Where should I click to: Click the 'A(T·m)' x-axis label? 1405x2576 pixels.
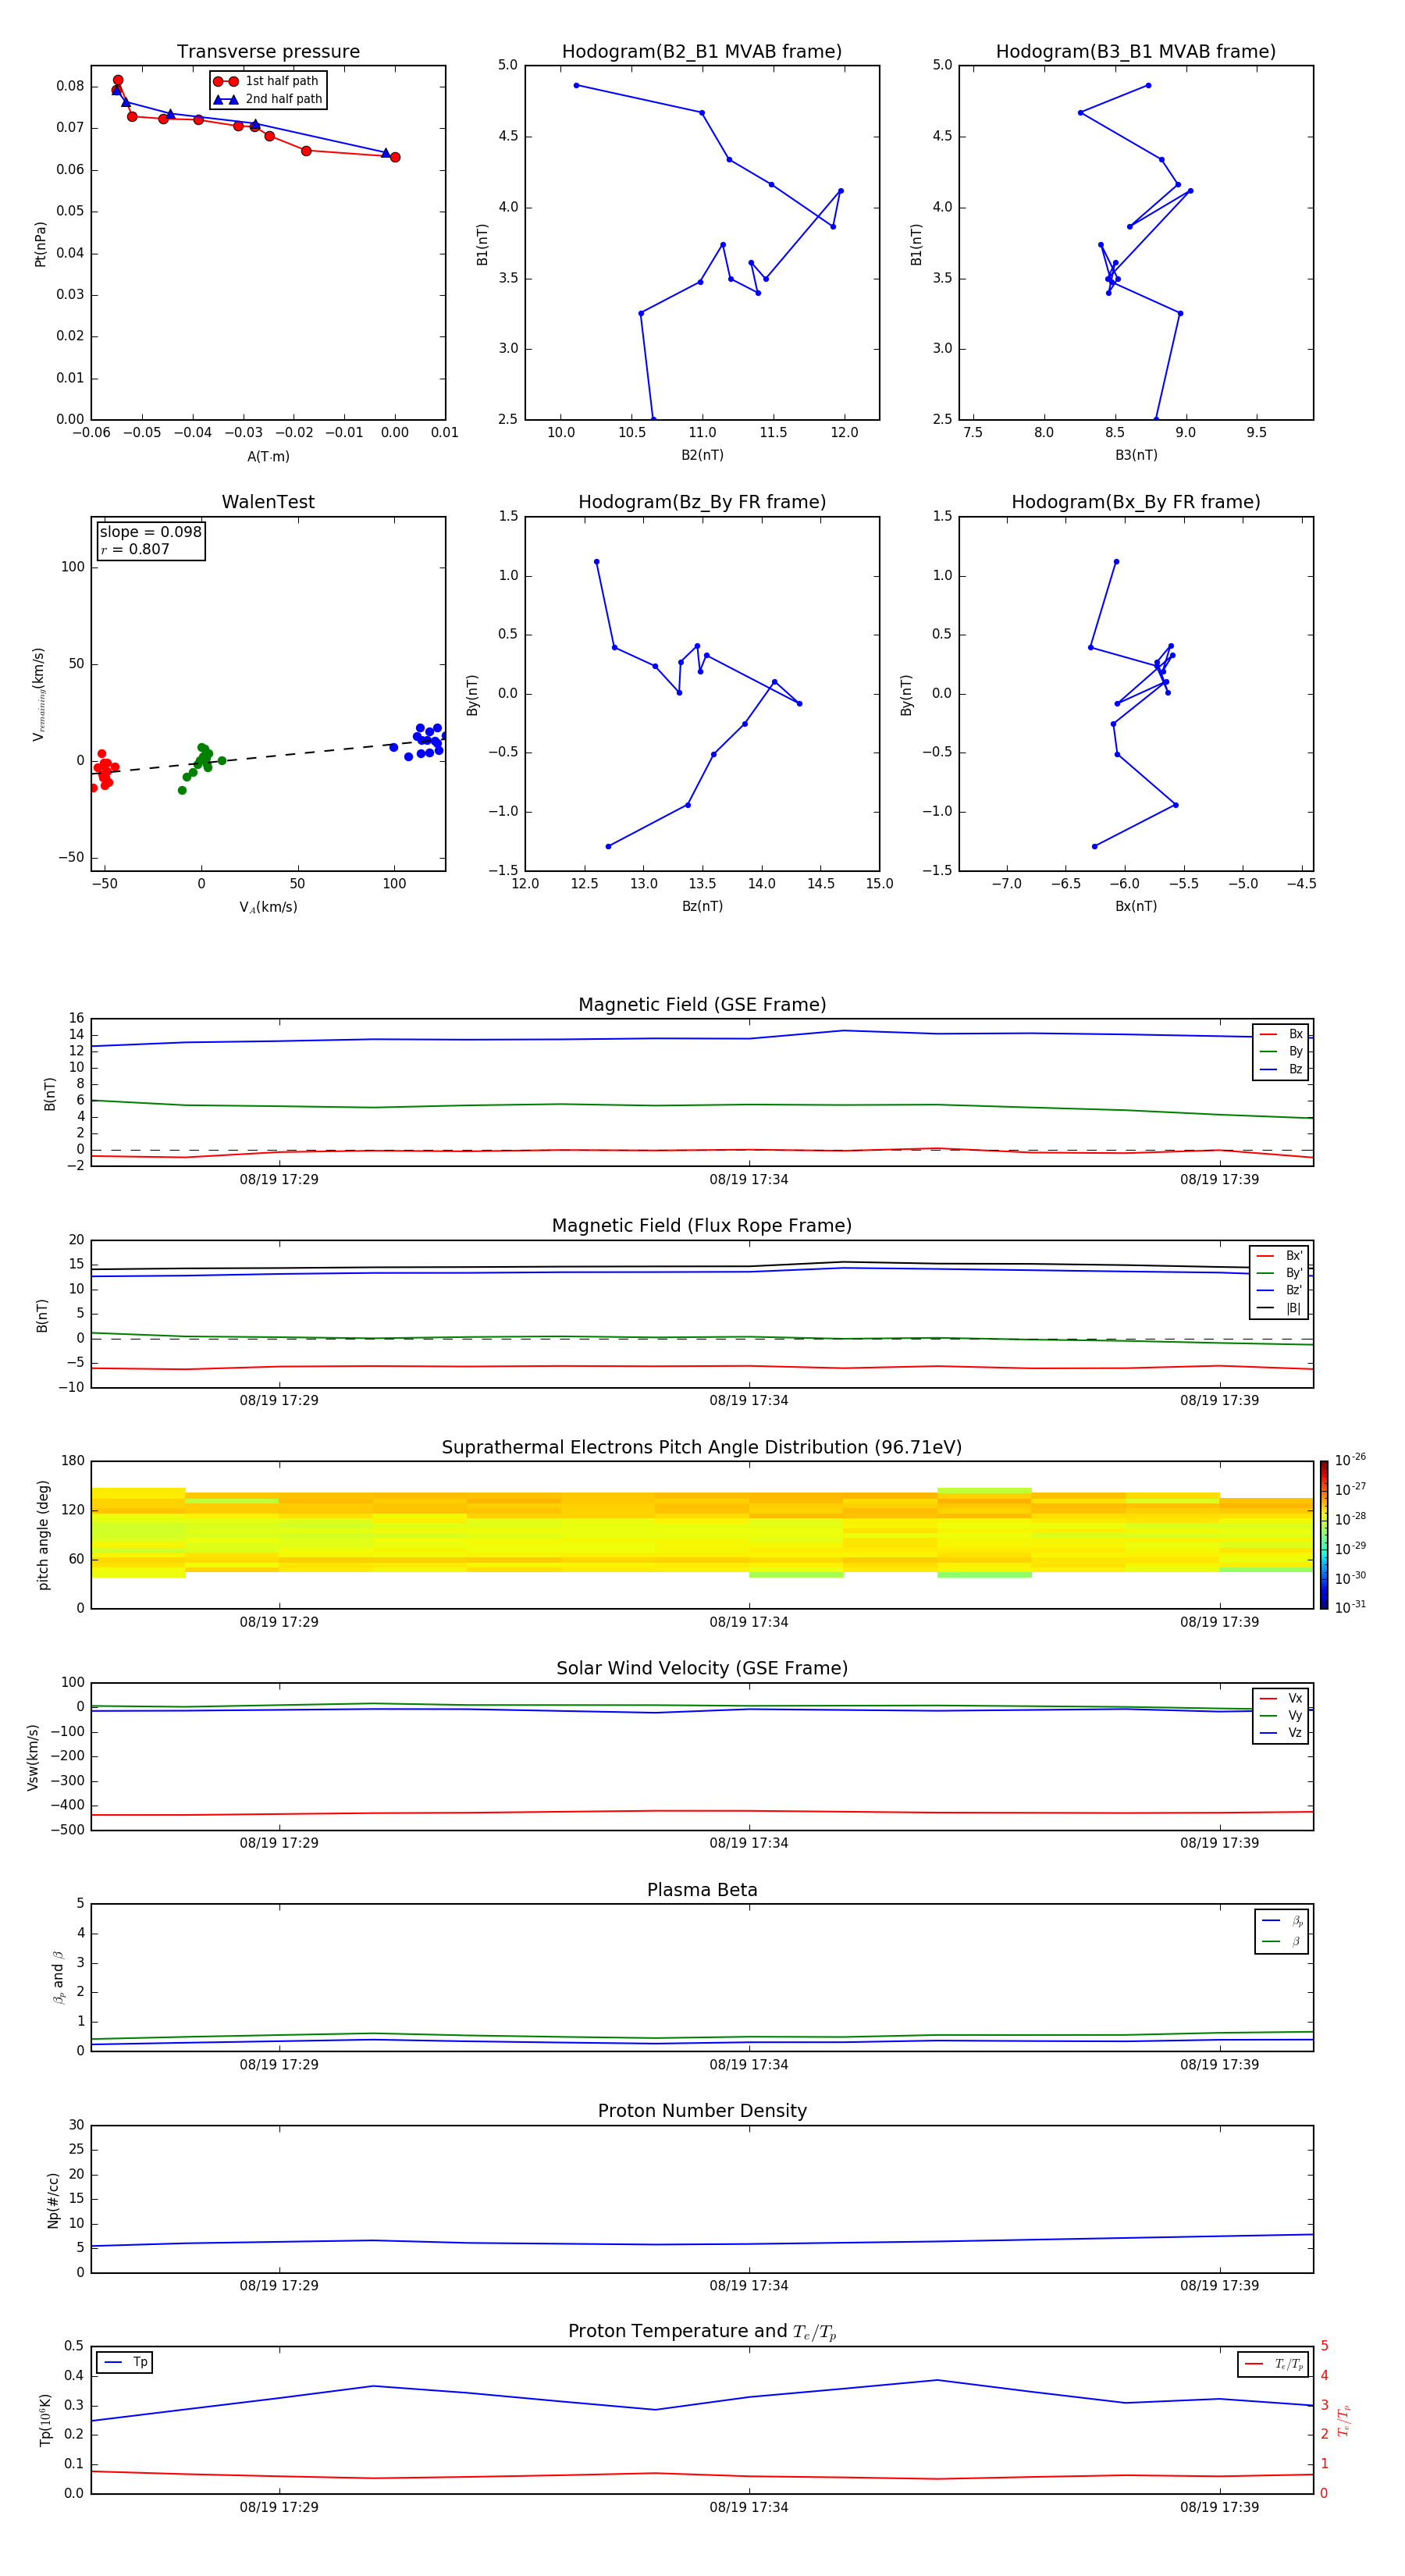(x=268, y=457)
